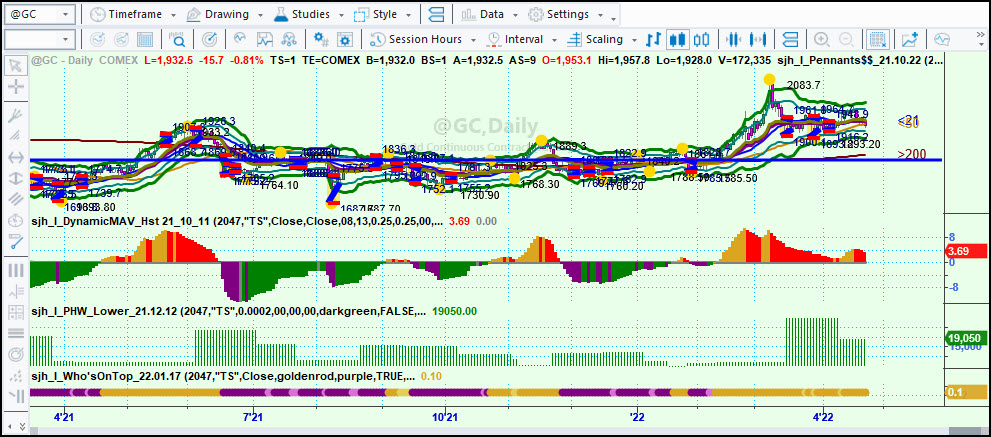Image resolution: width=991 pixels, height=437 pixels.
Task: Open the data grid table icon
Action: (x=145, y=39)
